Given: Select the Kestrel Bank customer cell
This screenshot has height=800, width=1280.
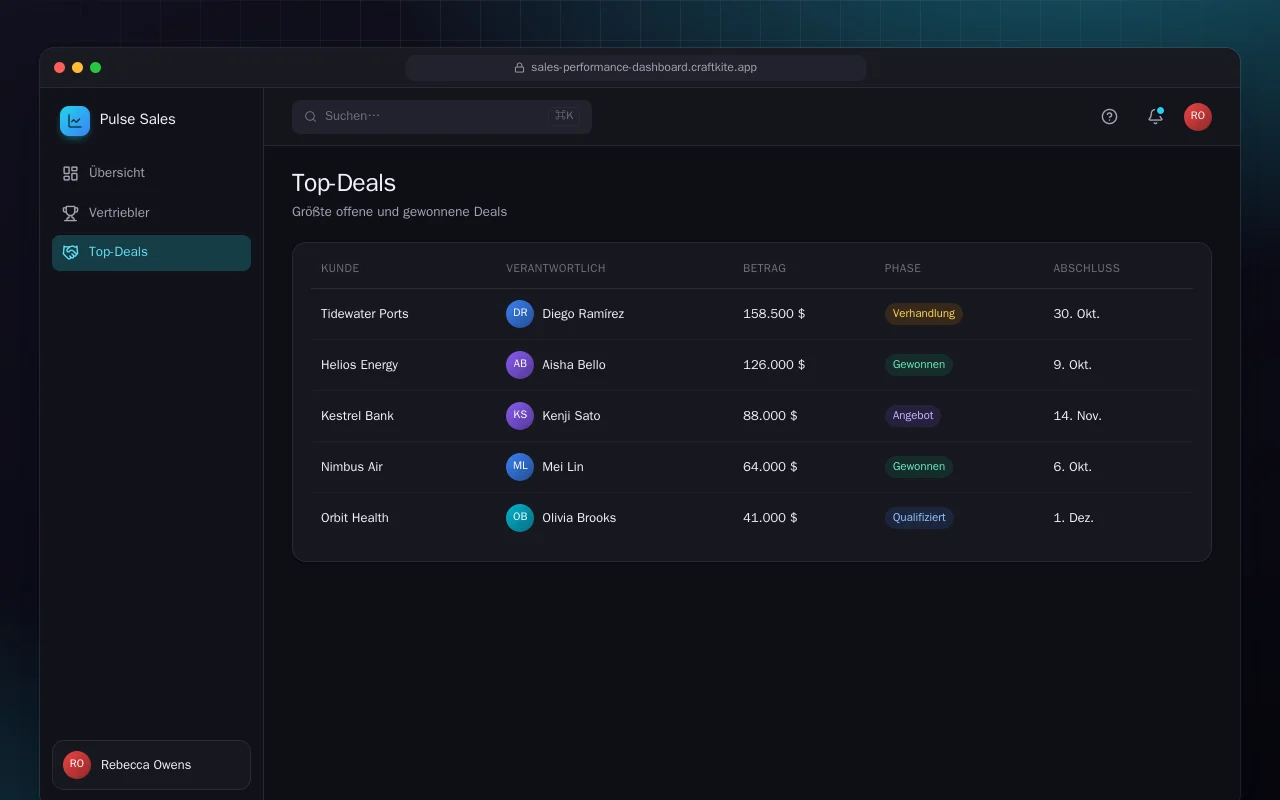Looking at the screenshot, I should click(357, 416).
